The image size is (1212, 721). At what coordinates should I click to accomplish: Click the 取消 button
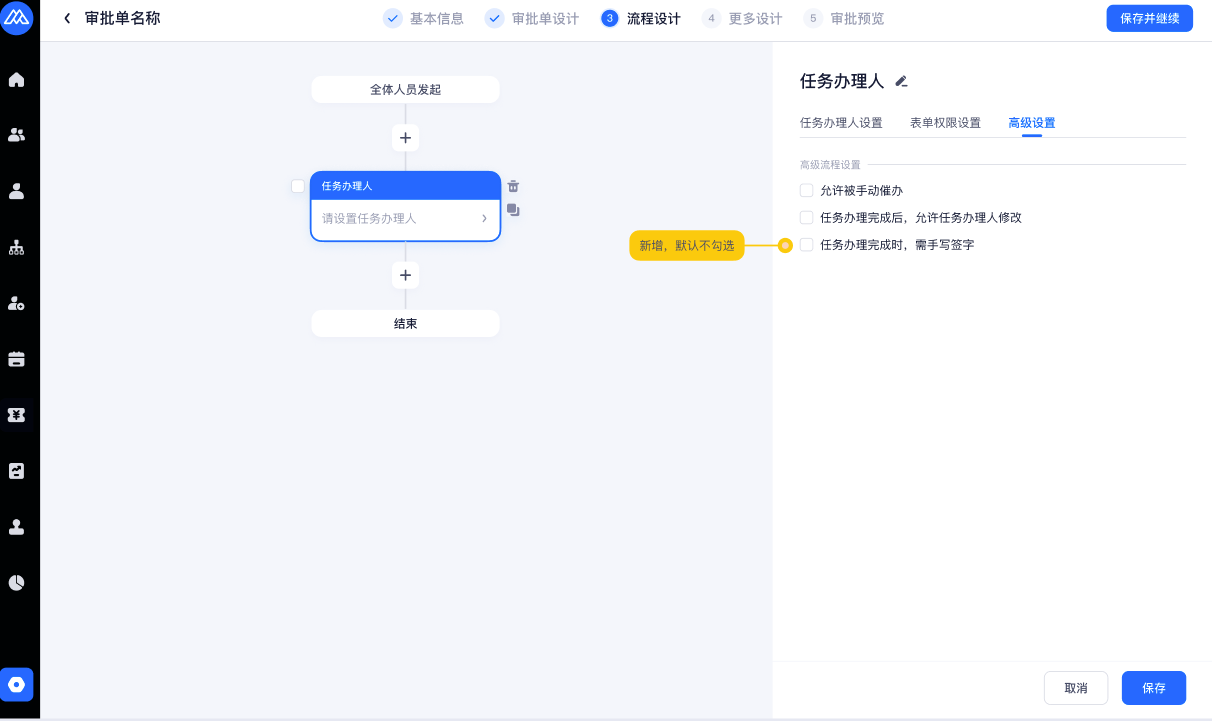pyautogui.click(x=1075, y=688)
